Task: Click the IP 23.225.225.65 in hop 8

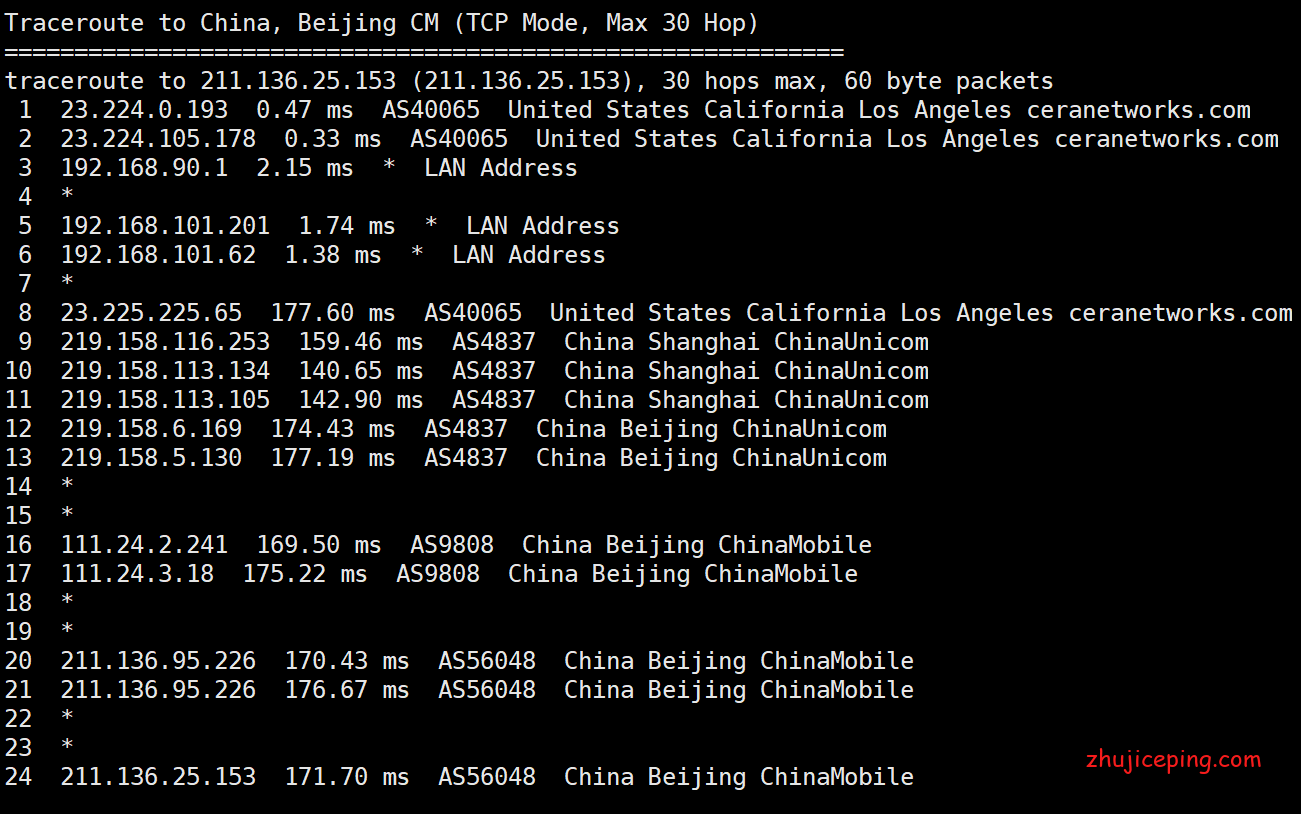Action: click(x=158, y=313)
